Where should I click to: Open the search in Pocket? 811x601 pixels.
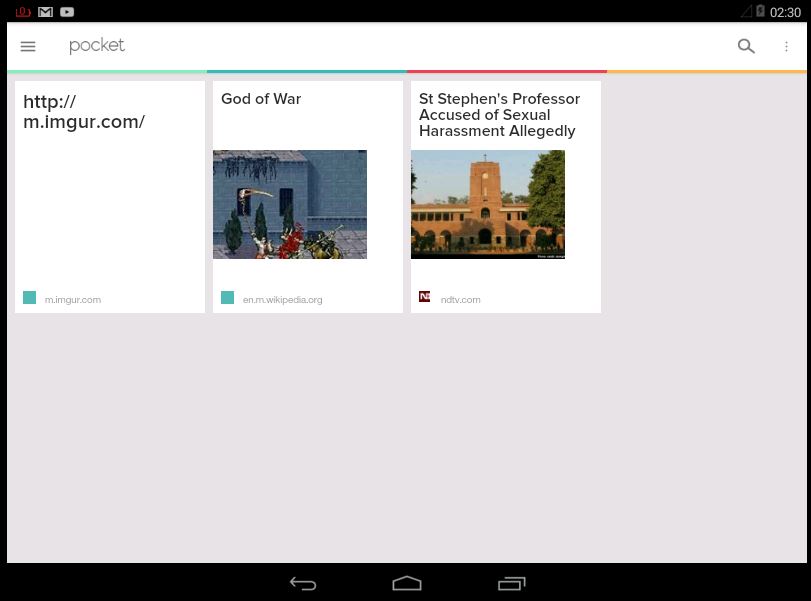pos(746,46)
